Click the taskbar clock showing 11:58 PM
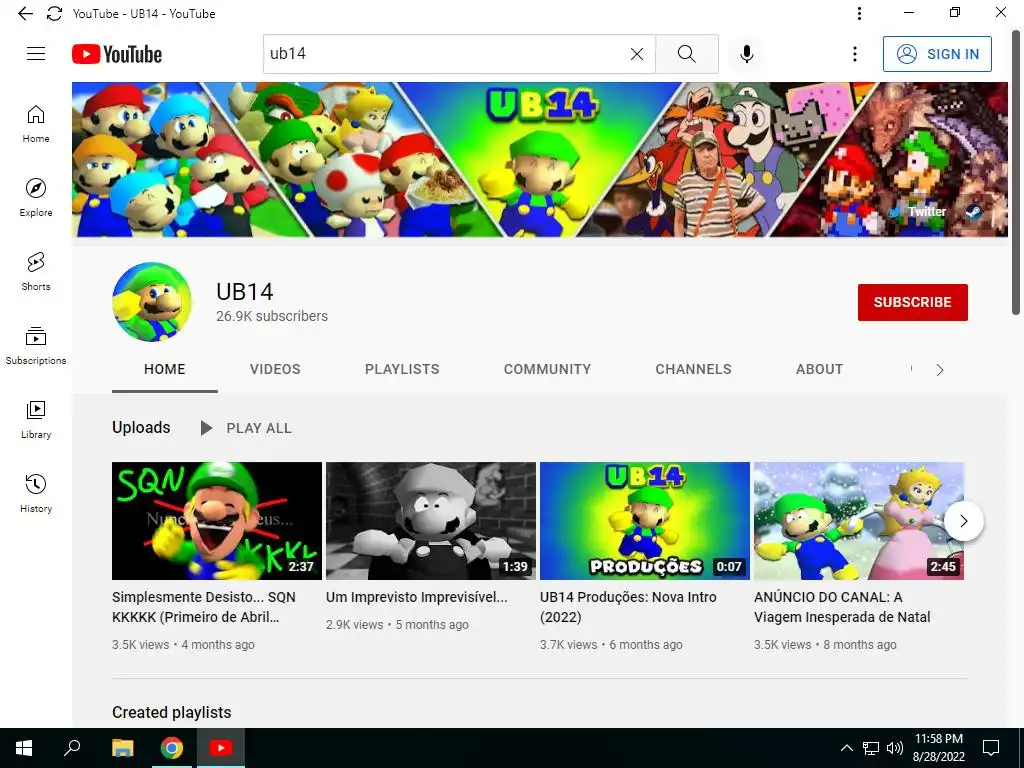Image resolution: width=1024 pixels, height=768 pixels. (939, 748)
